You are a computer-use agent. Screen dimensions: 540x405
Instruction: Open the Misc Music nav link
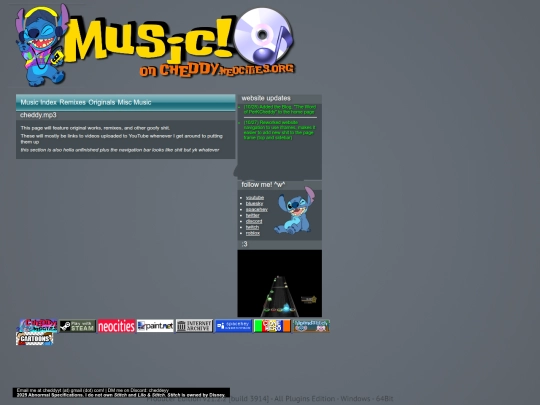(134, 102)
